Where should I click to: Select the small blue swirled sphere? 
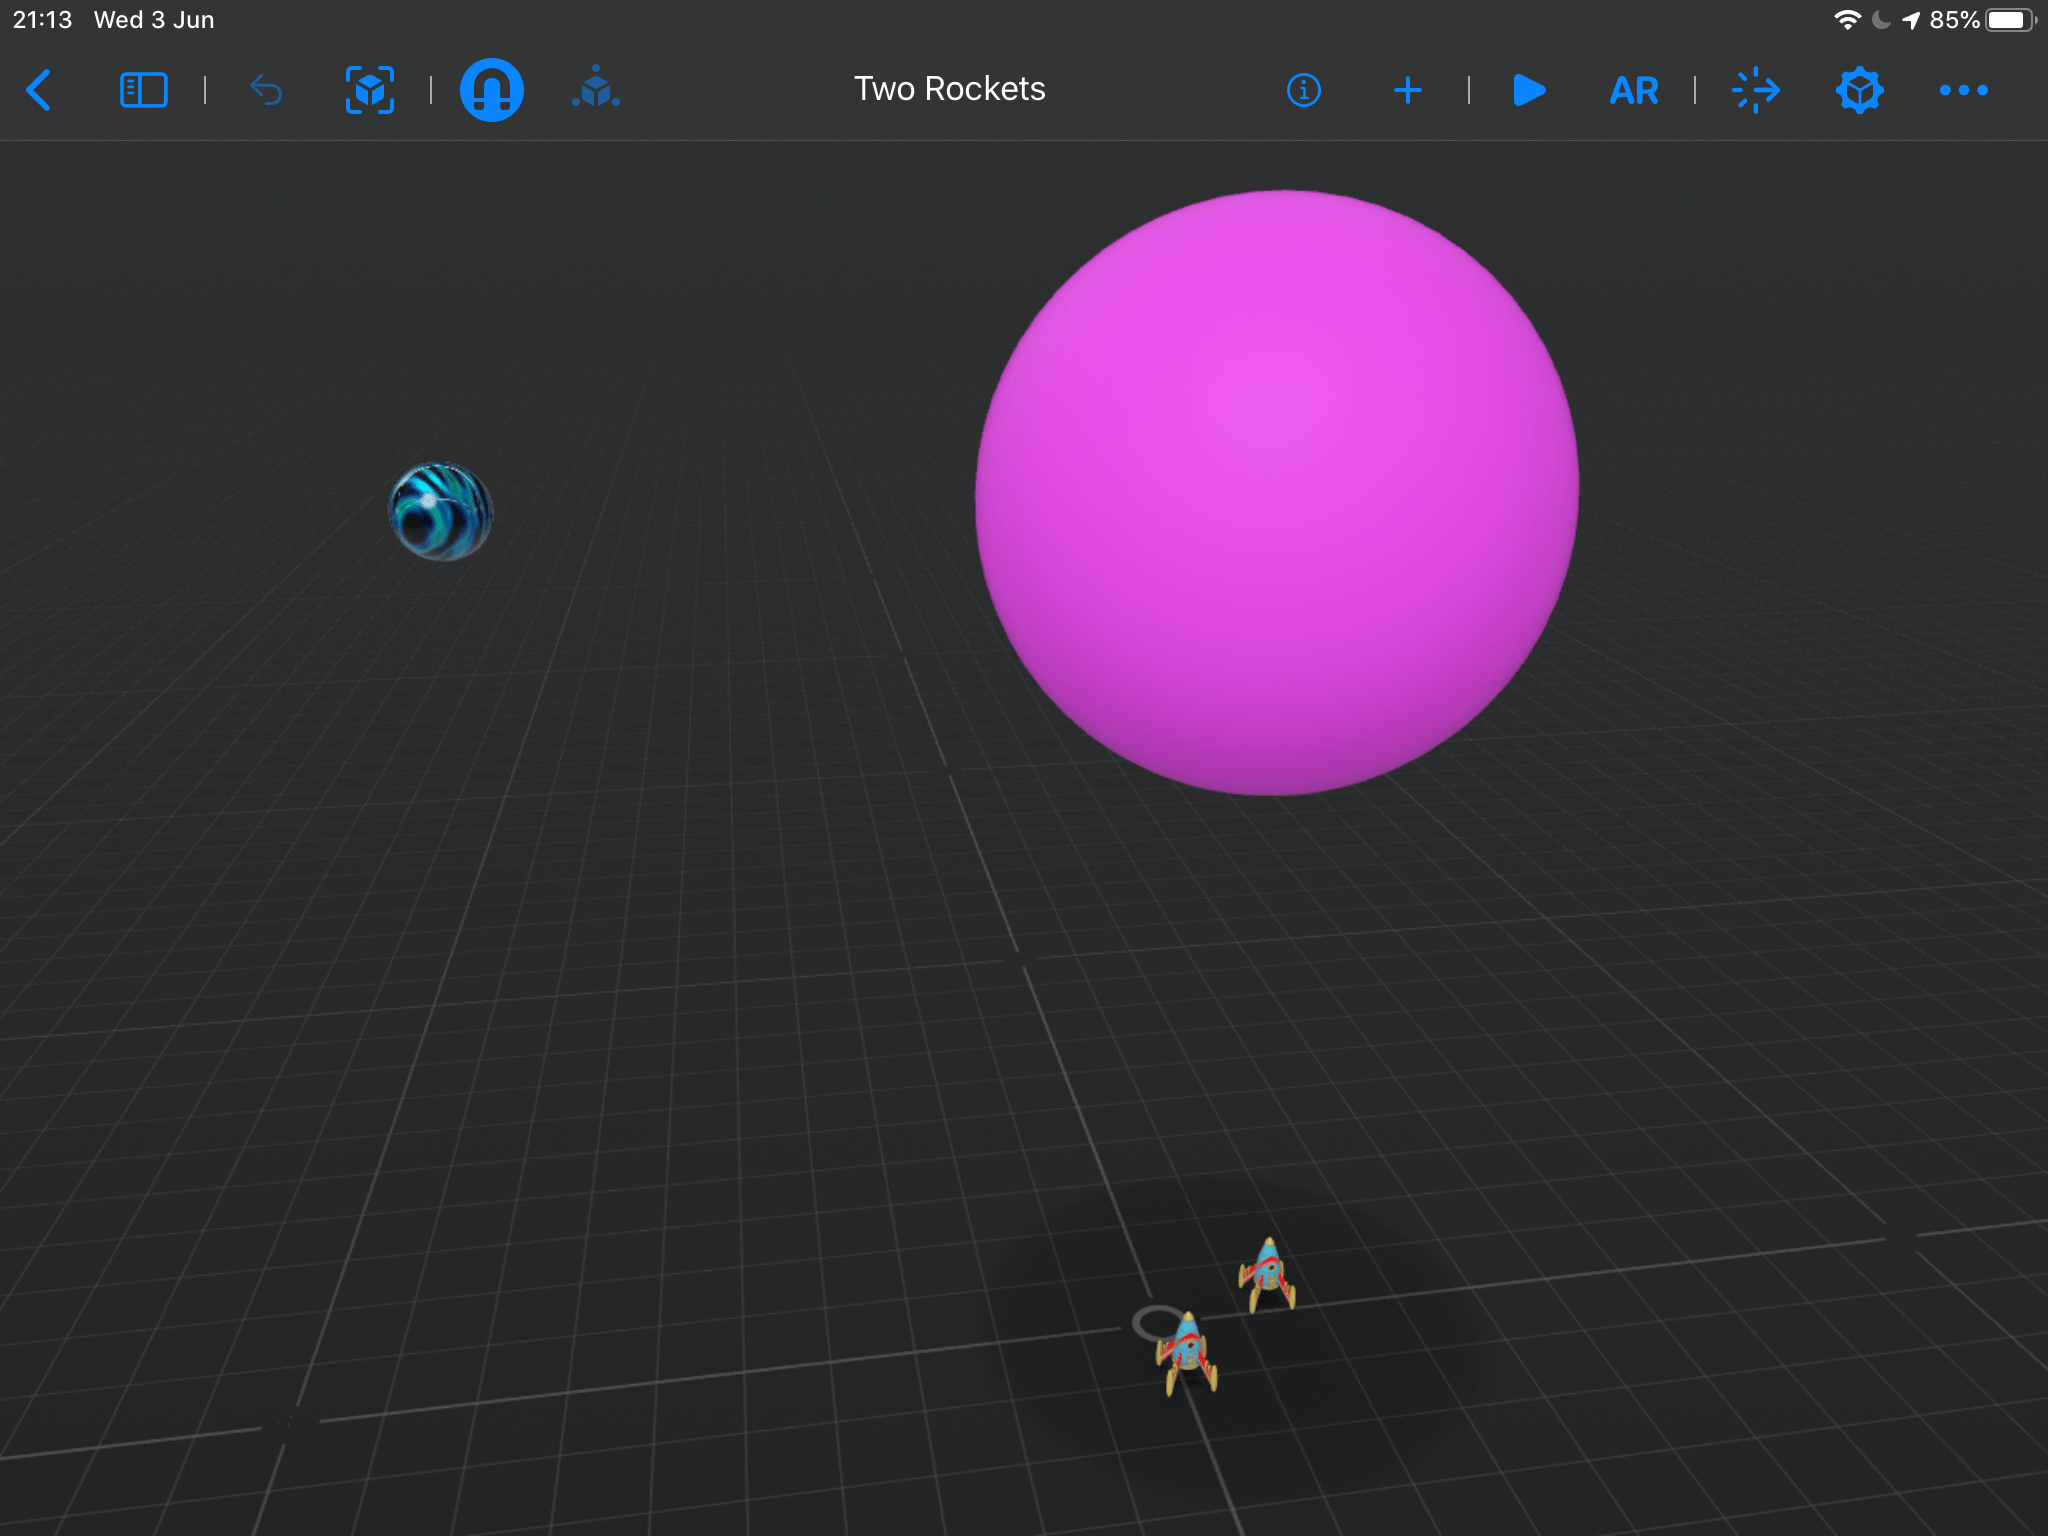click(441, 511)
